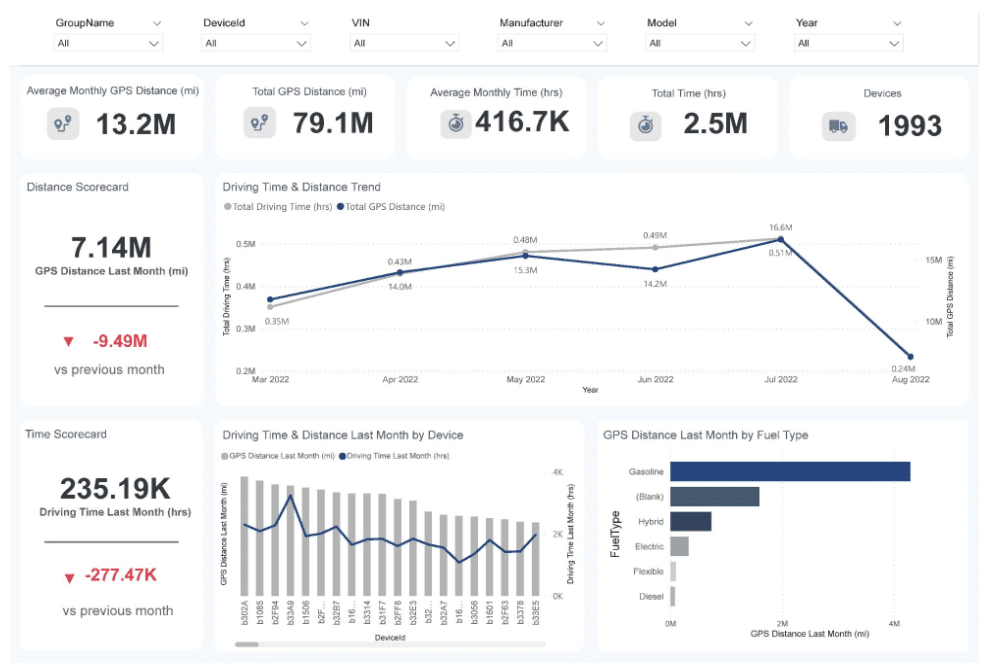Open the GroupName filter dropdown
This screenshot has width=994, height=666.
pyautogui.click(x=108, y=43)
